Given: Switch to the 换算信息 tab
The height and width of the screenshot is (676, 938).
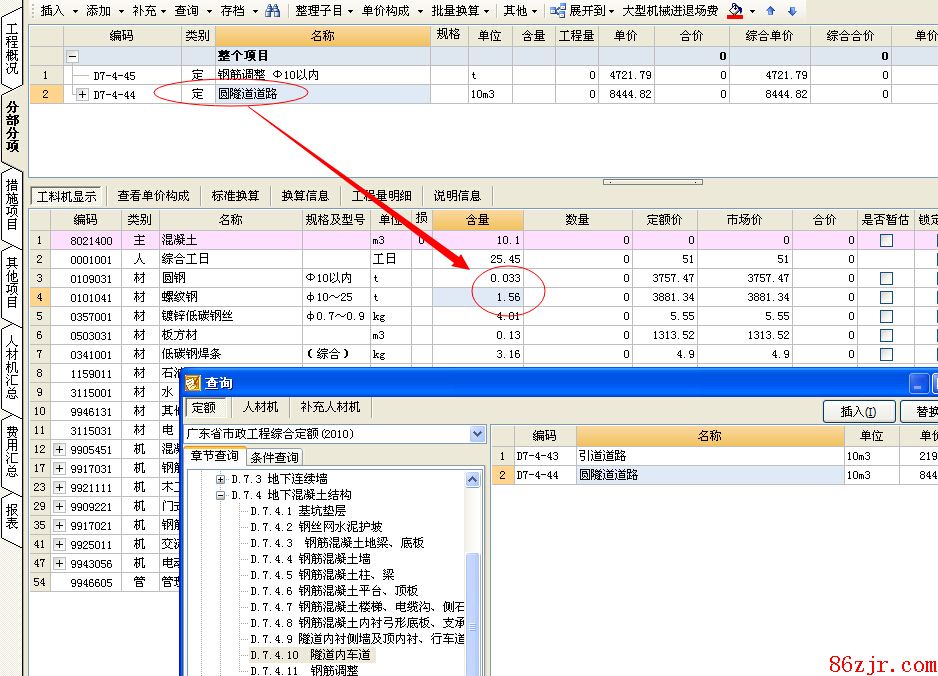Looking at the screenshot, I should 305,196.
